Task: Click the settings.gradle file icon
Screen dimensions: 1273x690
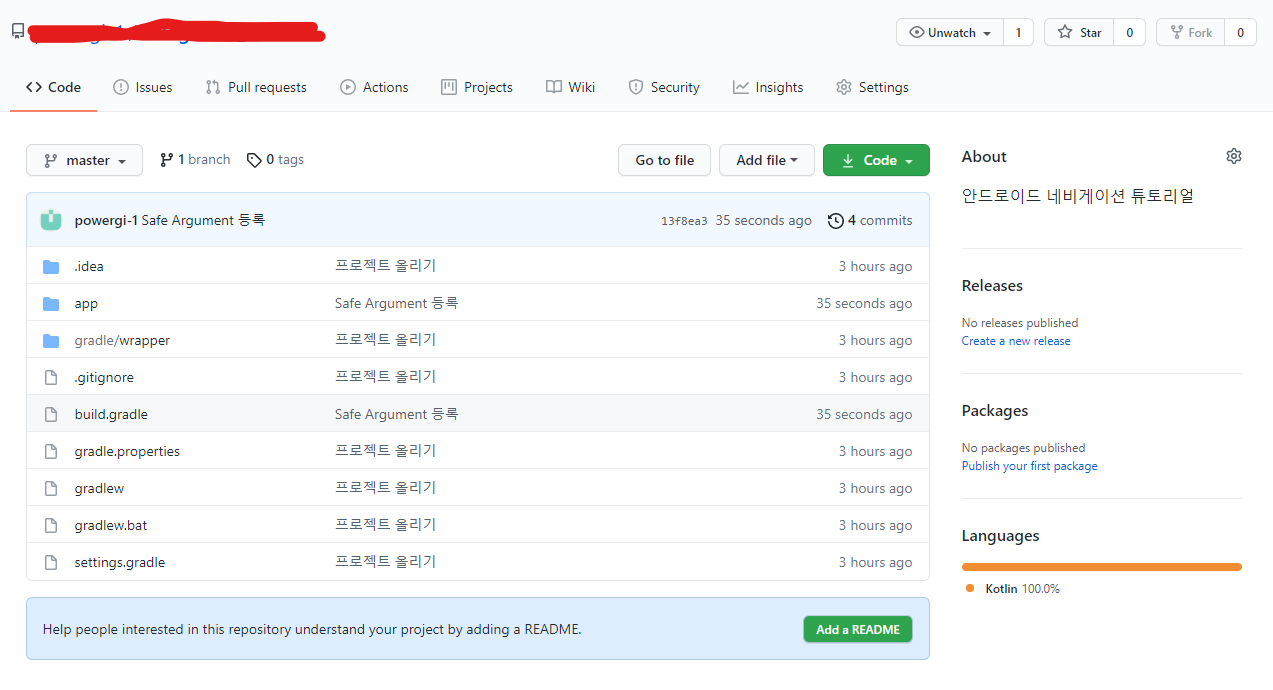Action: tap(51, 562)
